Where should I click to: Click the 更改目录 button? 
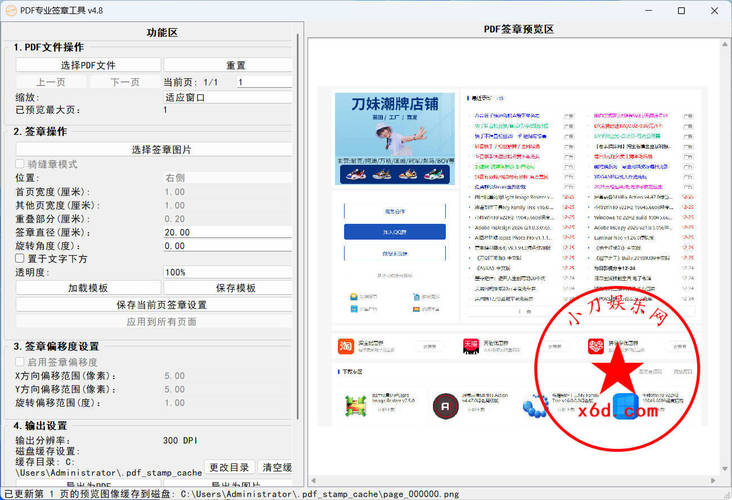(229, 467)
